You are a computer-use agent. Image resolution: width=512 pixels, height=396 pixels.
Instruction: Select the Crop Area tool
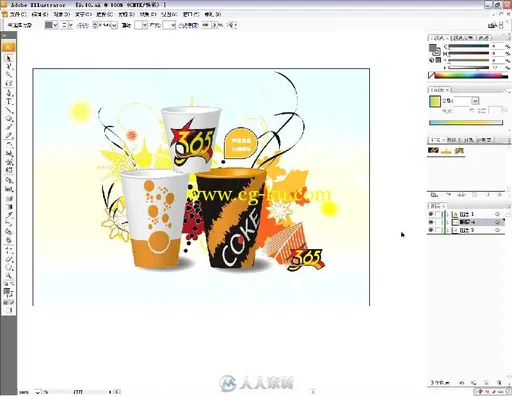[9, 250]
